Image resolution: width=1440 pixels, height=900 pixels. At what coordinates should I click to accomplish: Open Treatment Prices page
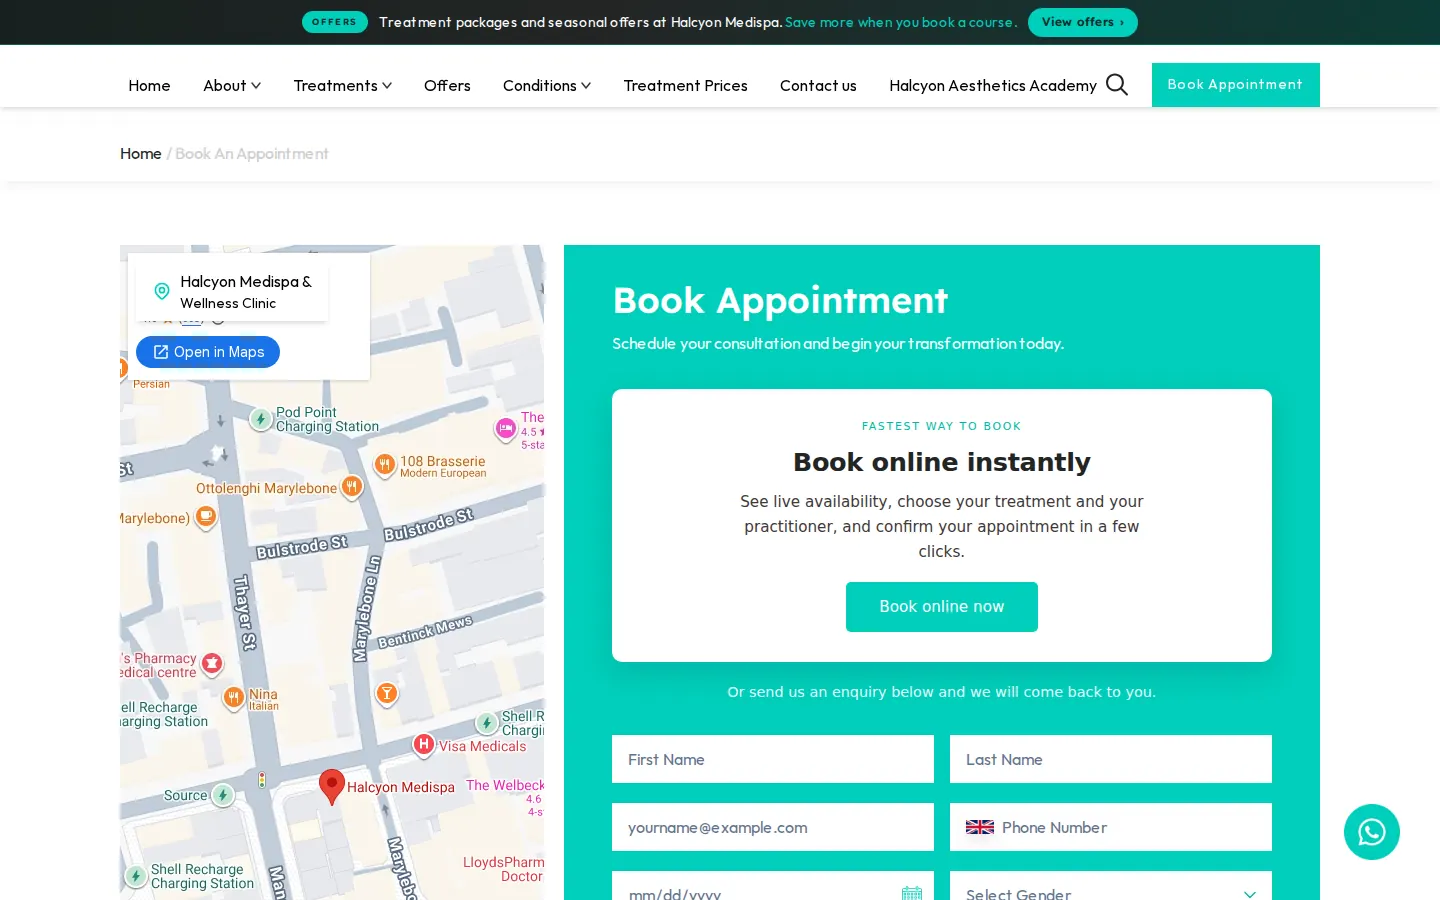pos(686,85)
